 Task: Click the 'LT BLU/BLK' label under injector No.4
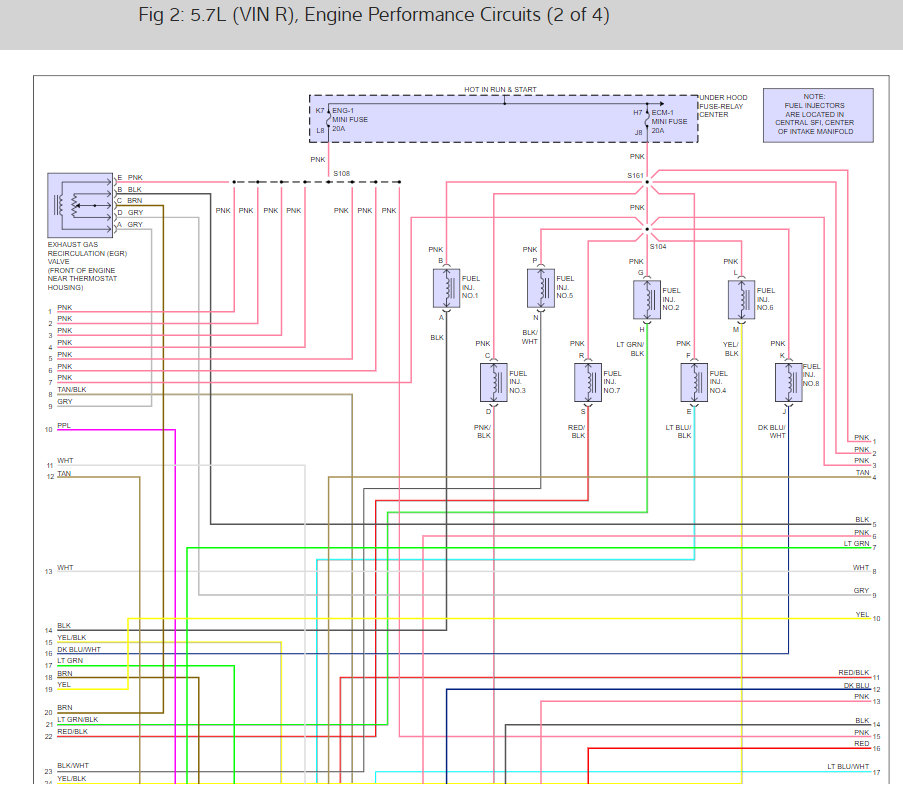click(678, 431)
